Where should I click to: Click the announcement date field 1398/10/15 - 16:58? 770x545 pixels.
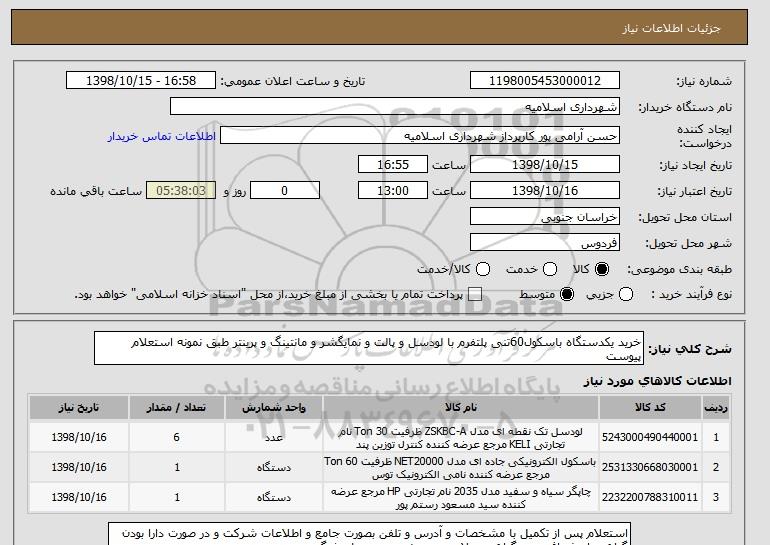(x=141, y=81)
